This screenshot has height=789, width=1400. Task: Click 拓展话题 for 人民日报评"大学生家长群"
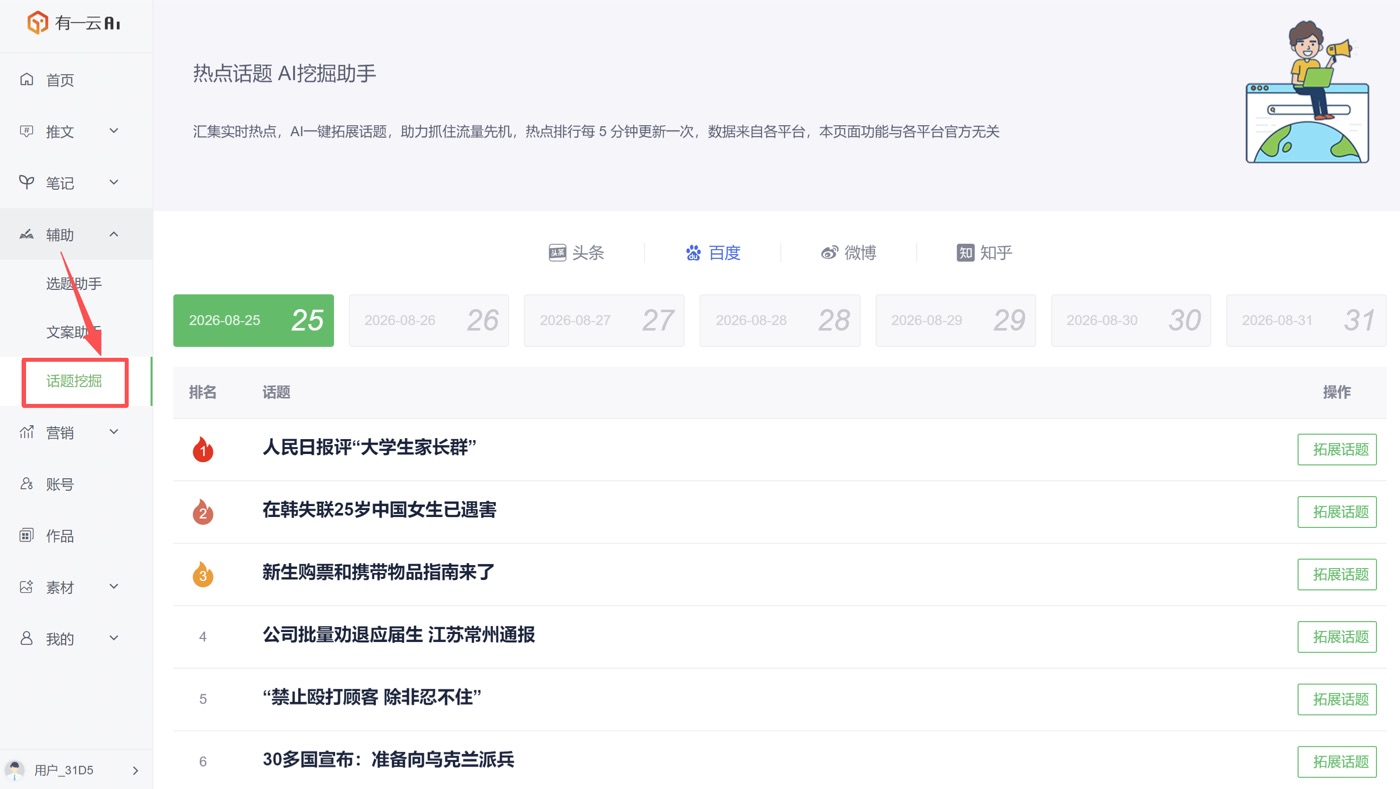[1337, 449]
